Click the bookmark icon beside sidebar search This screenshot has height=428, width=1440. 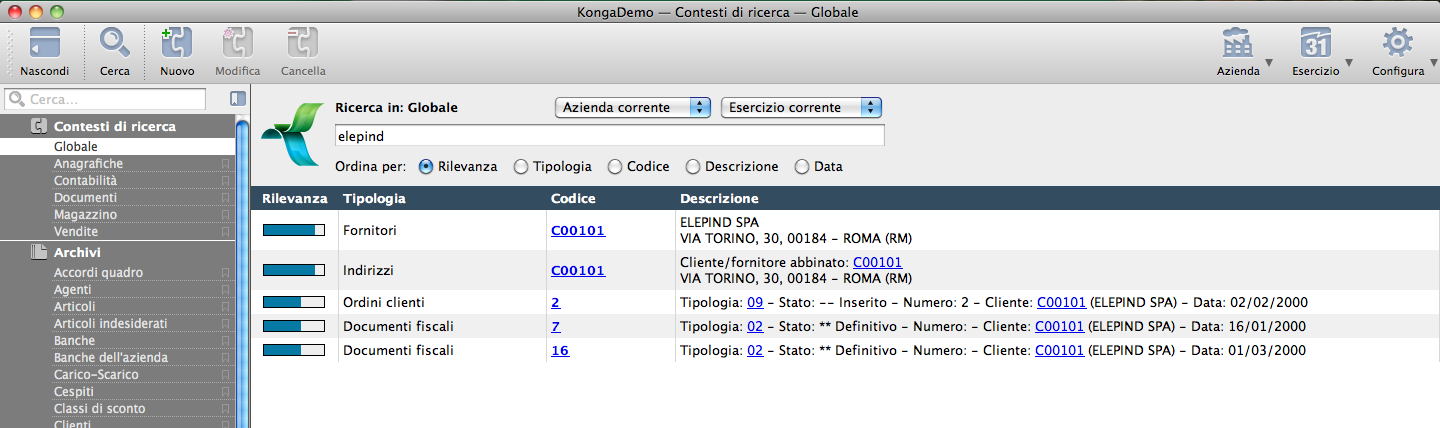tap(237, 99)
